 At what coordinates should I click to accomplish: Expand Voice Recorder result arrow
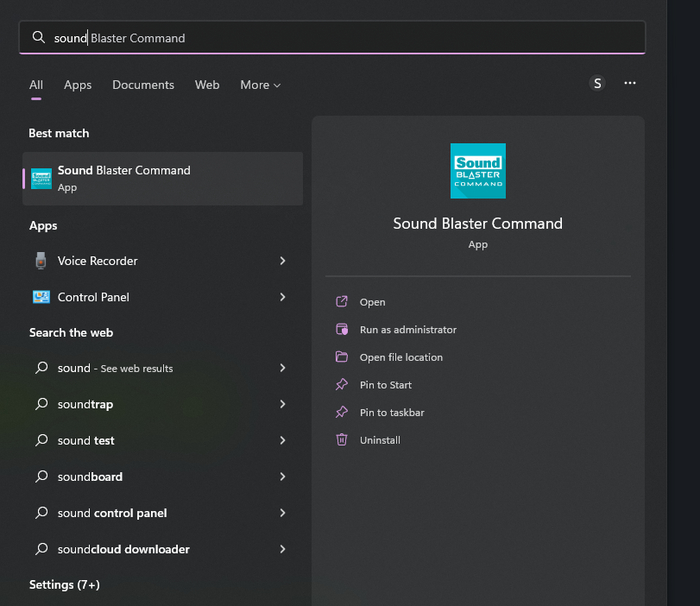283,261
